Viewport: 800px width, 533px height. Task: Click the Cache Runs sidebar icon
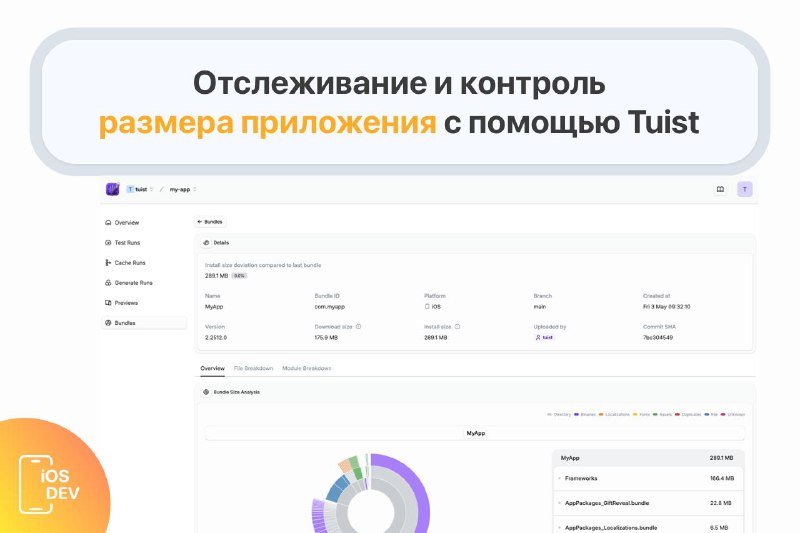[108, 263]
